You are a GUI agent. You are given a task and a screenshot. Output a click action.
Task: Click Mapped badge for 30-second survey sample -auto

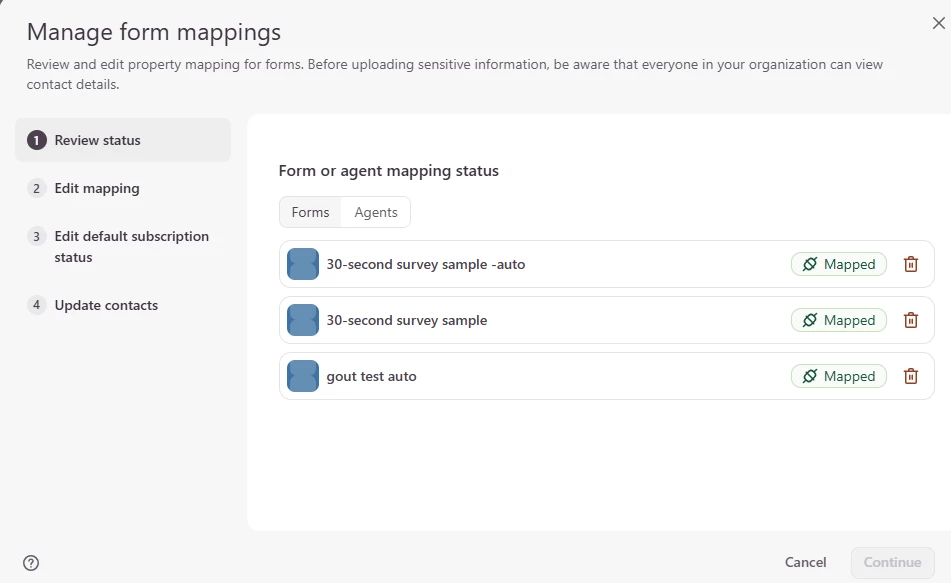click(838, 264)
